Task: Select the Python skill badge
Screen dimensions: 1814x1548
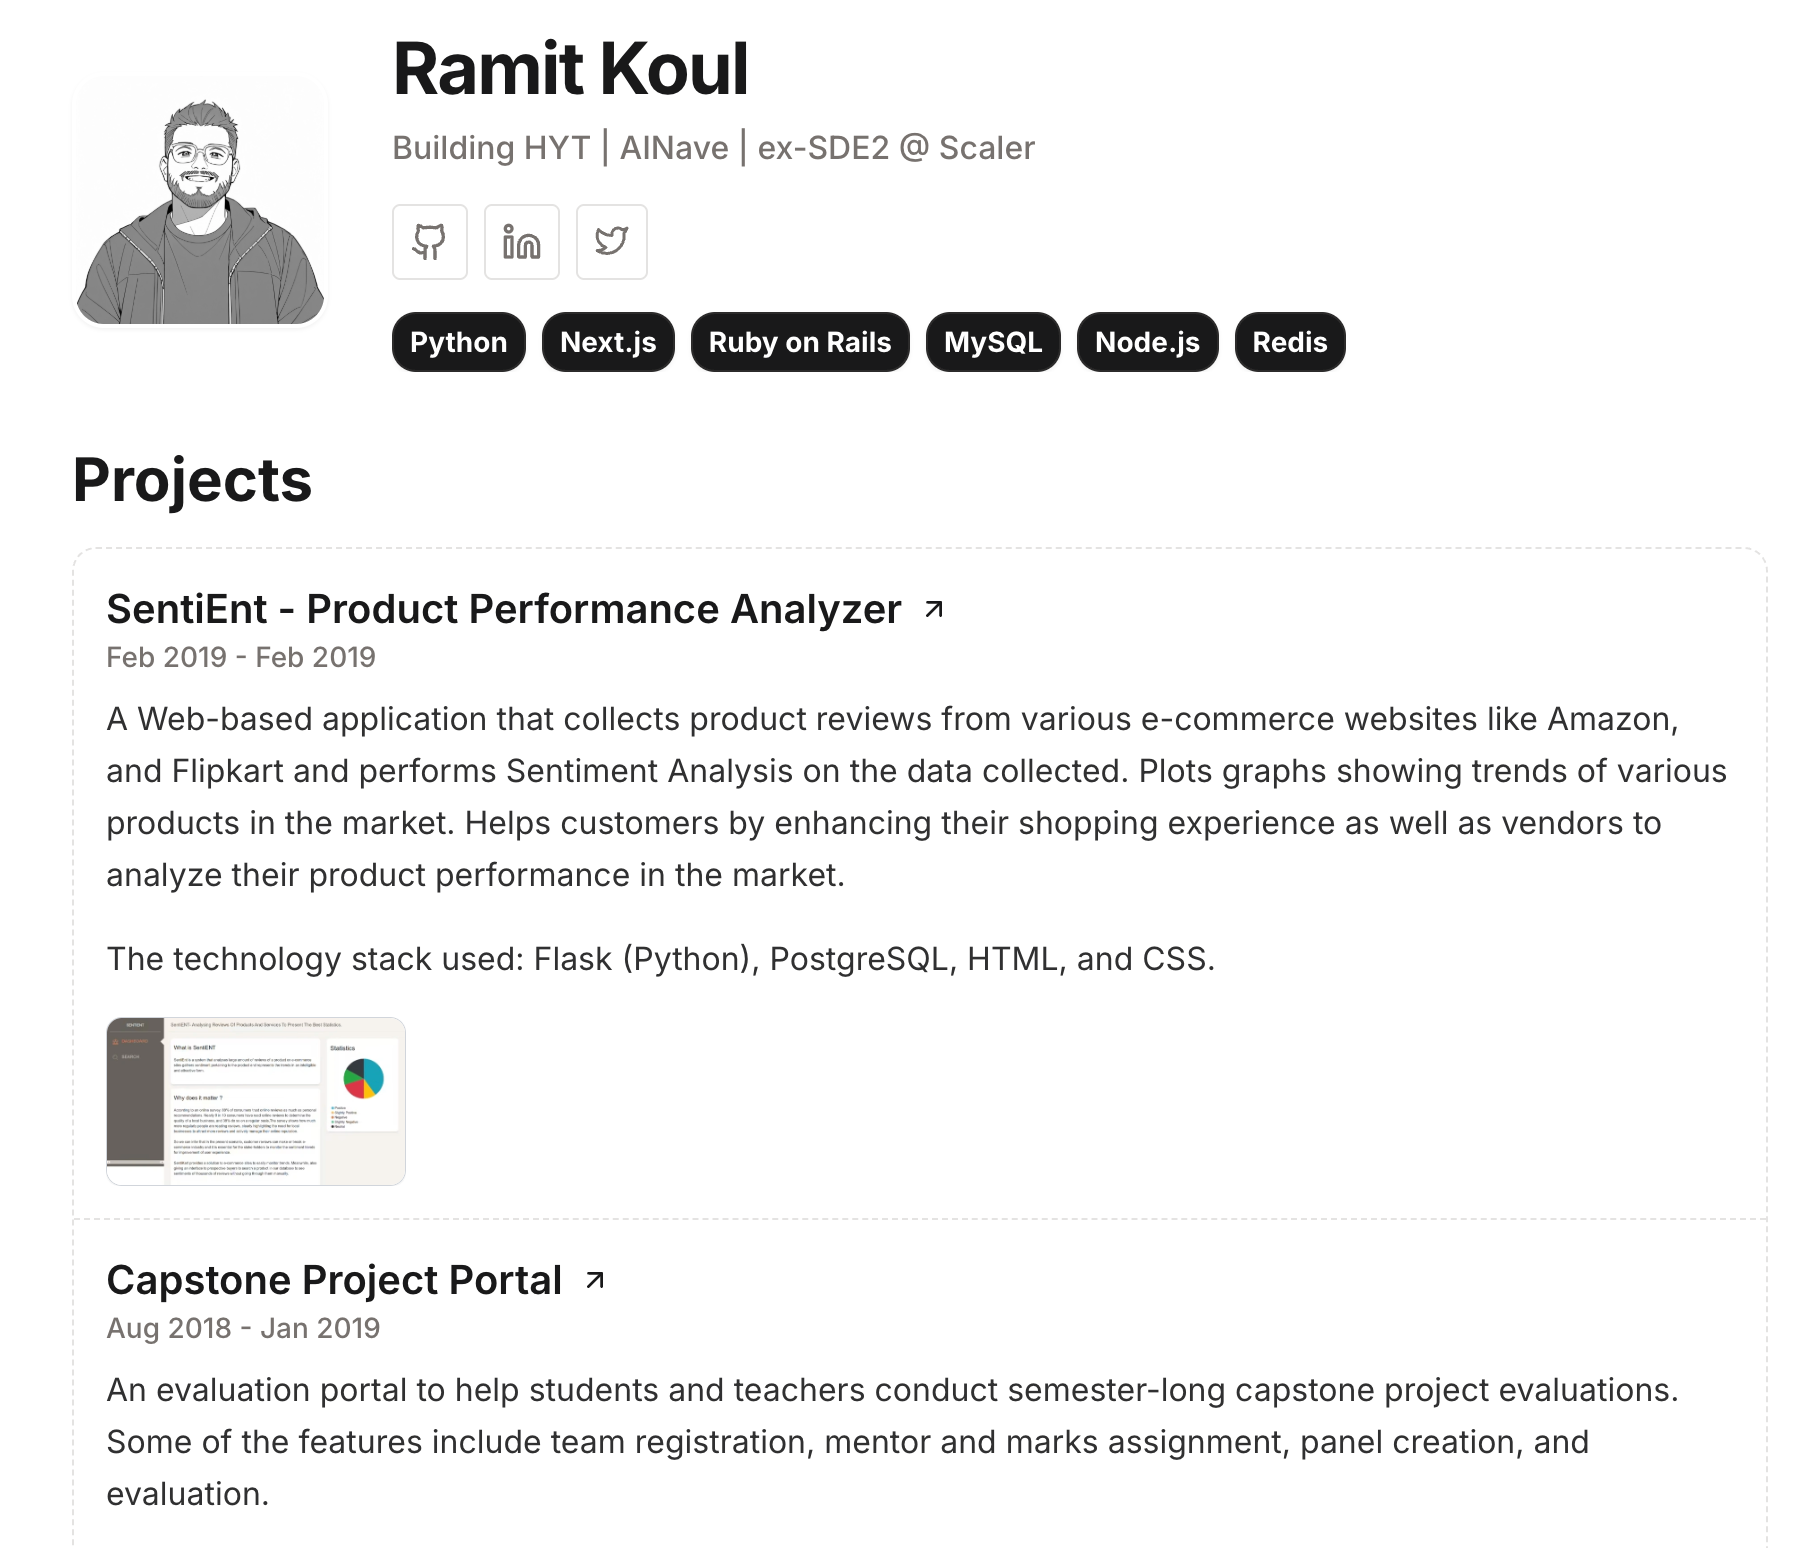Action: tap(459, 342)
